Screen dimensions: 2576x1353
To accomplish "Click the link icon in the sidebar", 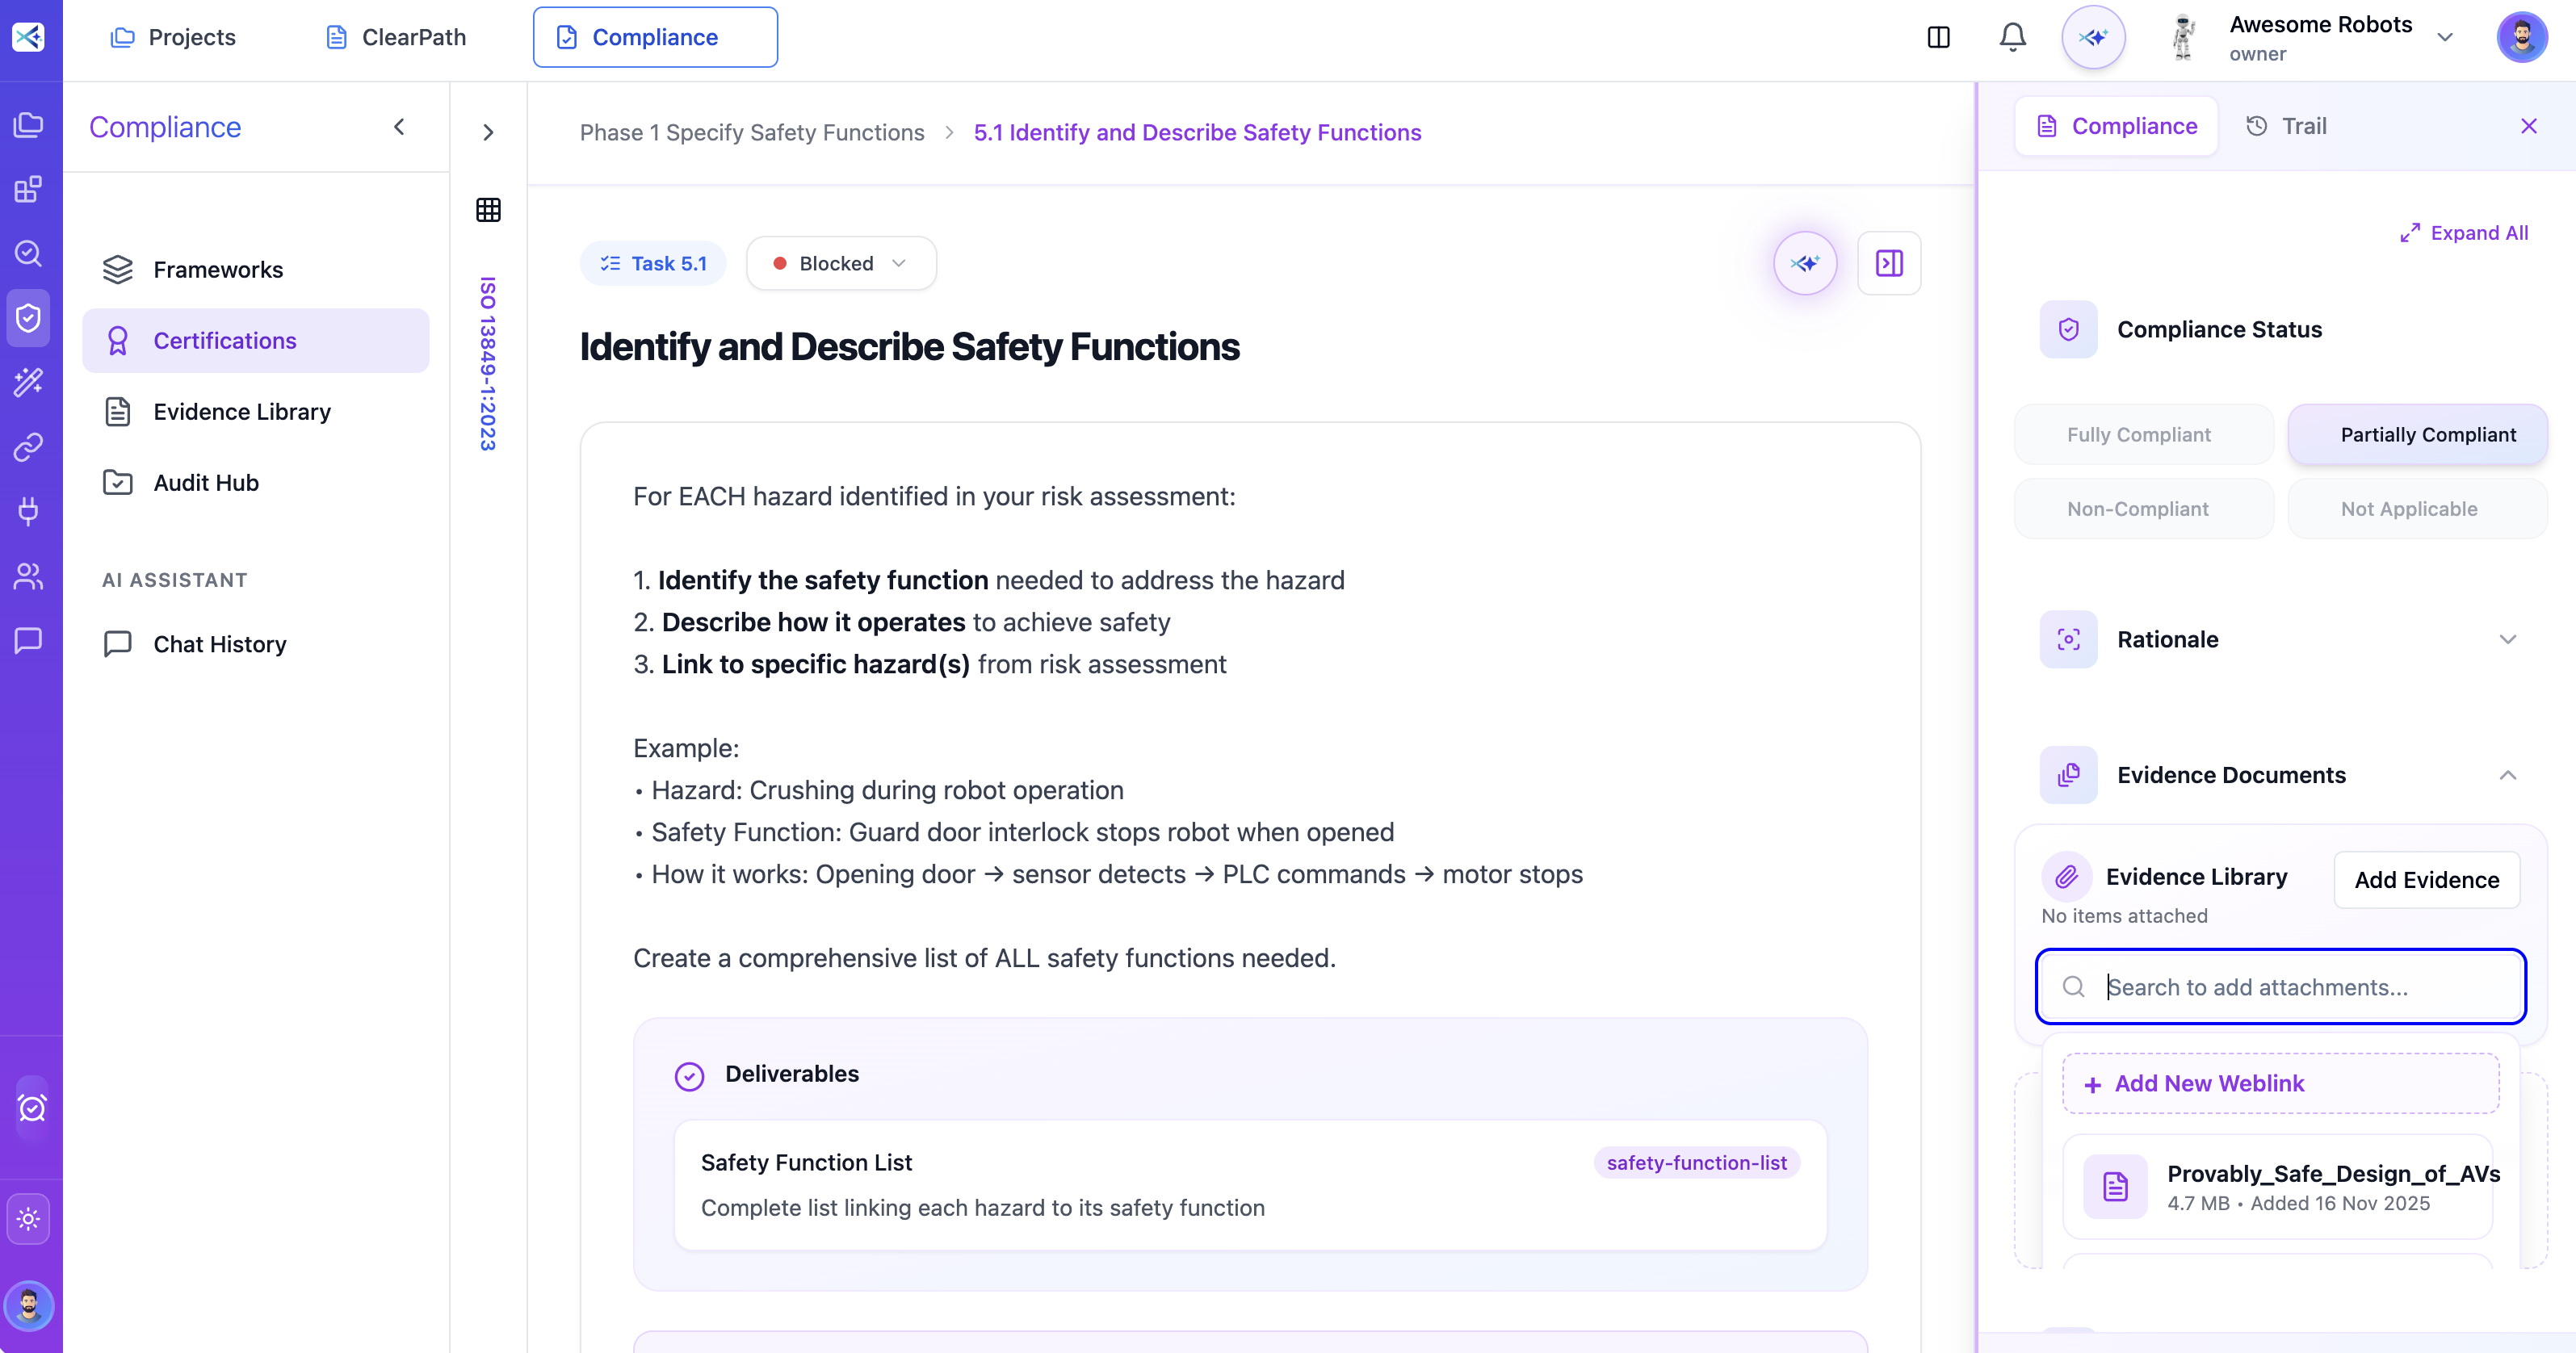I will (28, 447).
